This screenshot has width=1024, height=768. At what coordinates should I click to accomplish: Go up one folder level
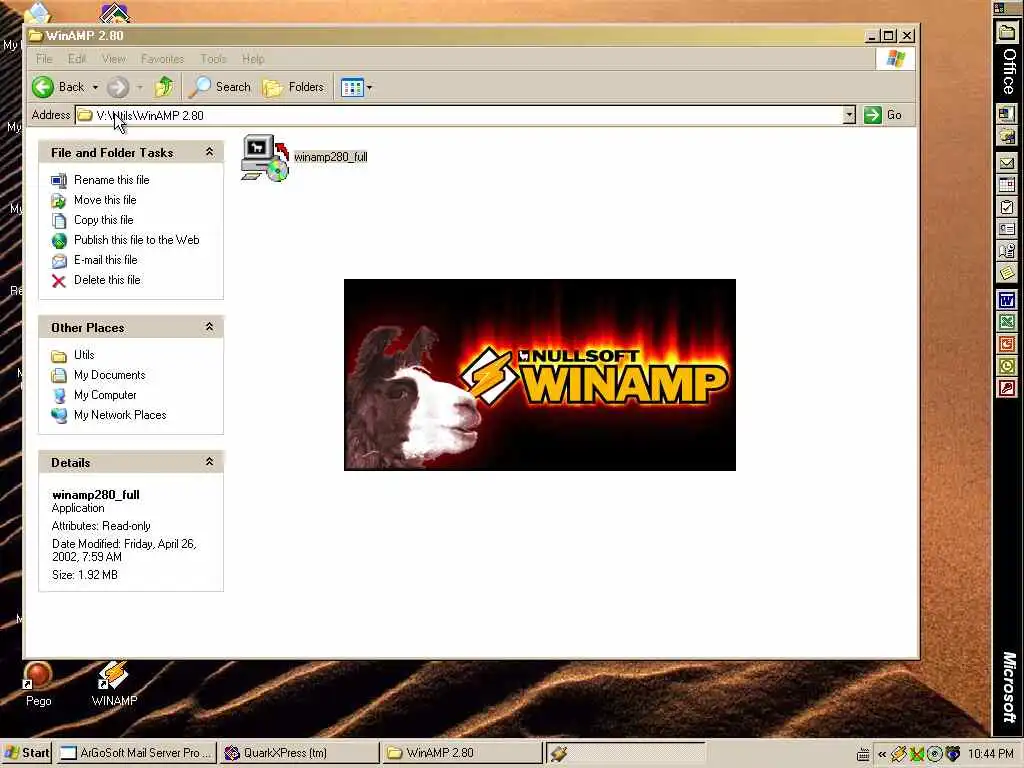164,87
